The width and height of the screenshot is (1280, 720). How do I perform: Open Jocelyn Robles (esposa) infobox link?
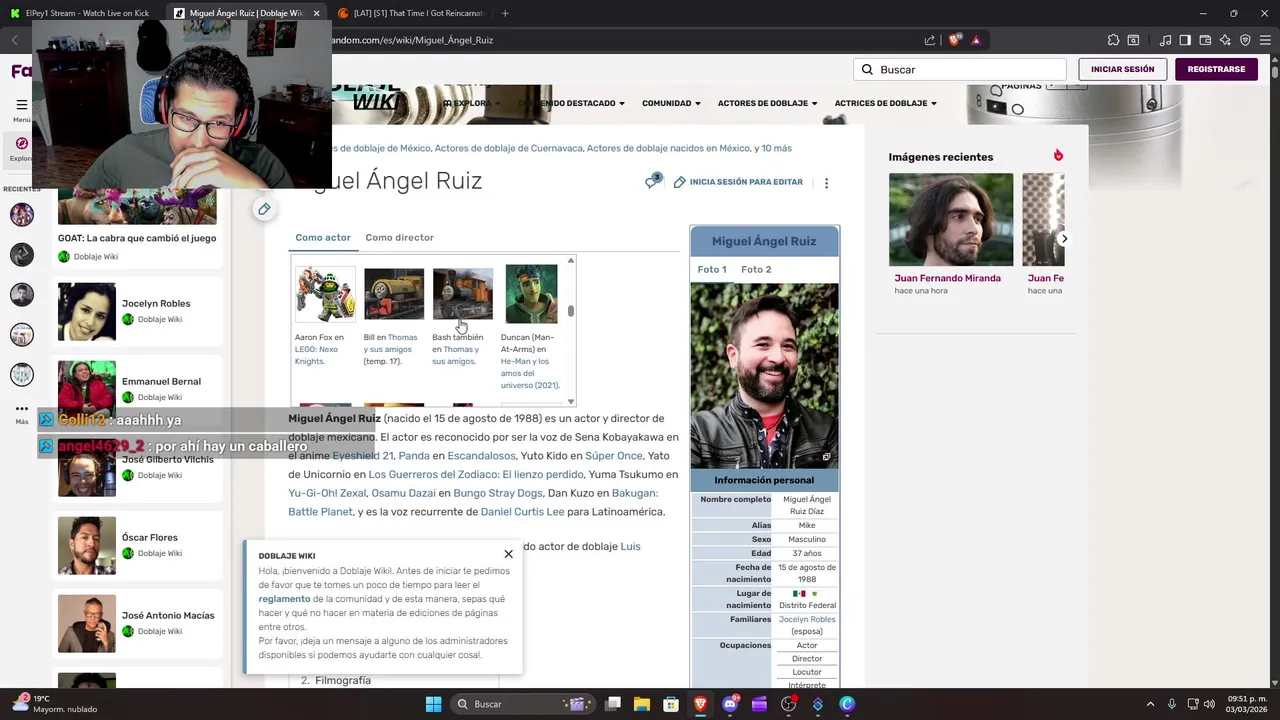click(x=807, y=620)
